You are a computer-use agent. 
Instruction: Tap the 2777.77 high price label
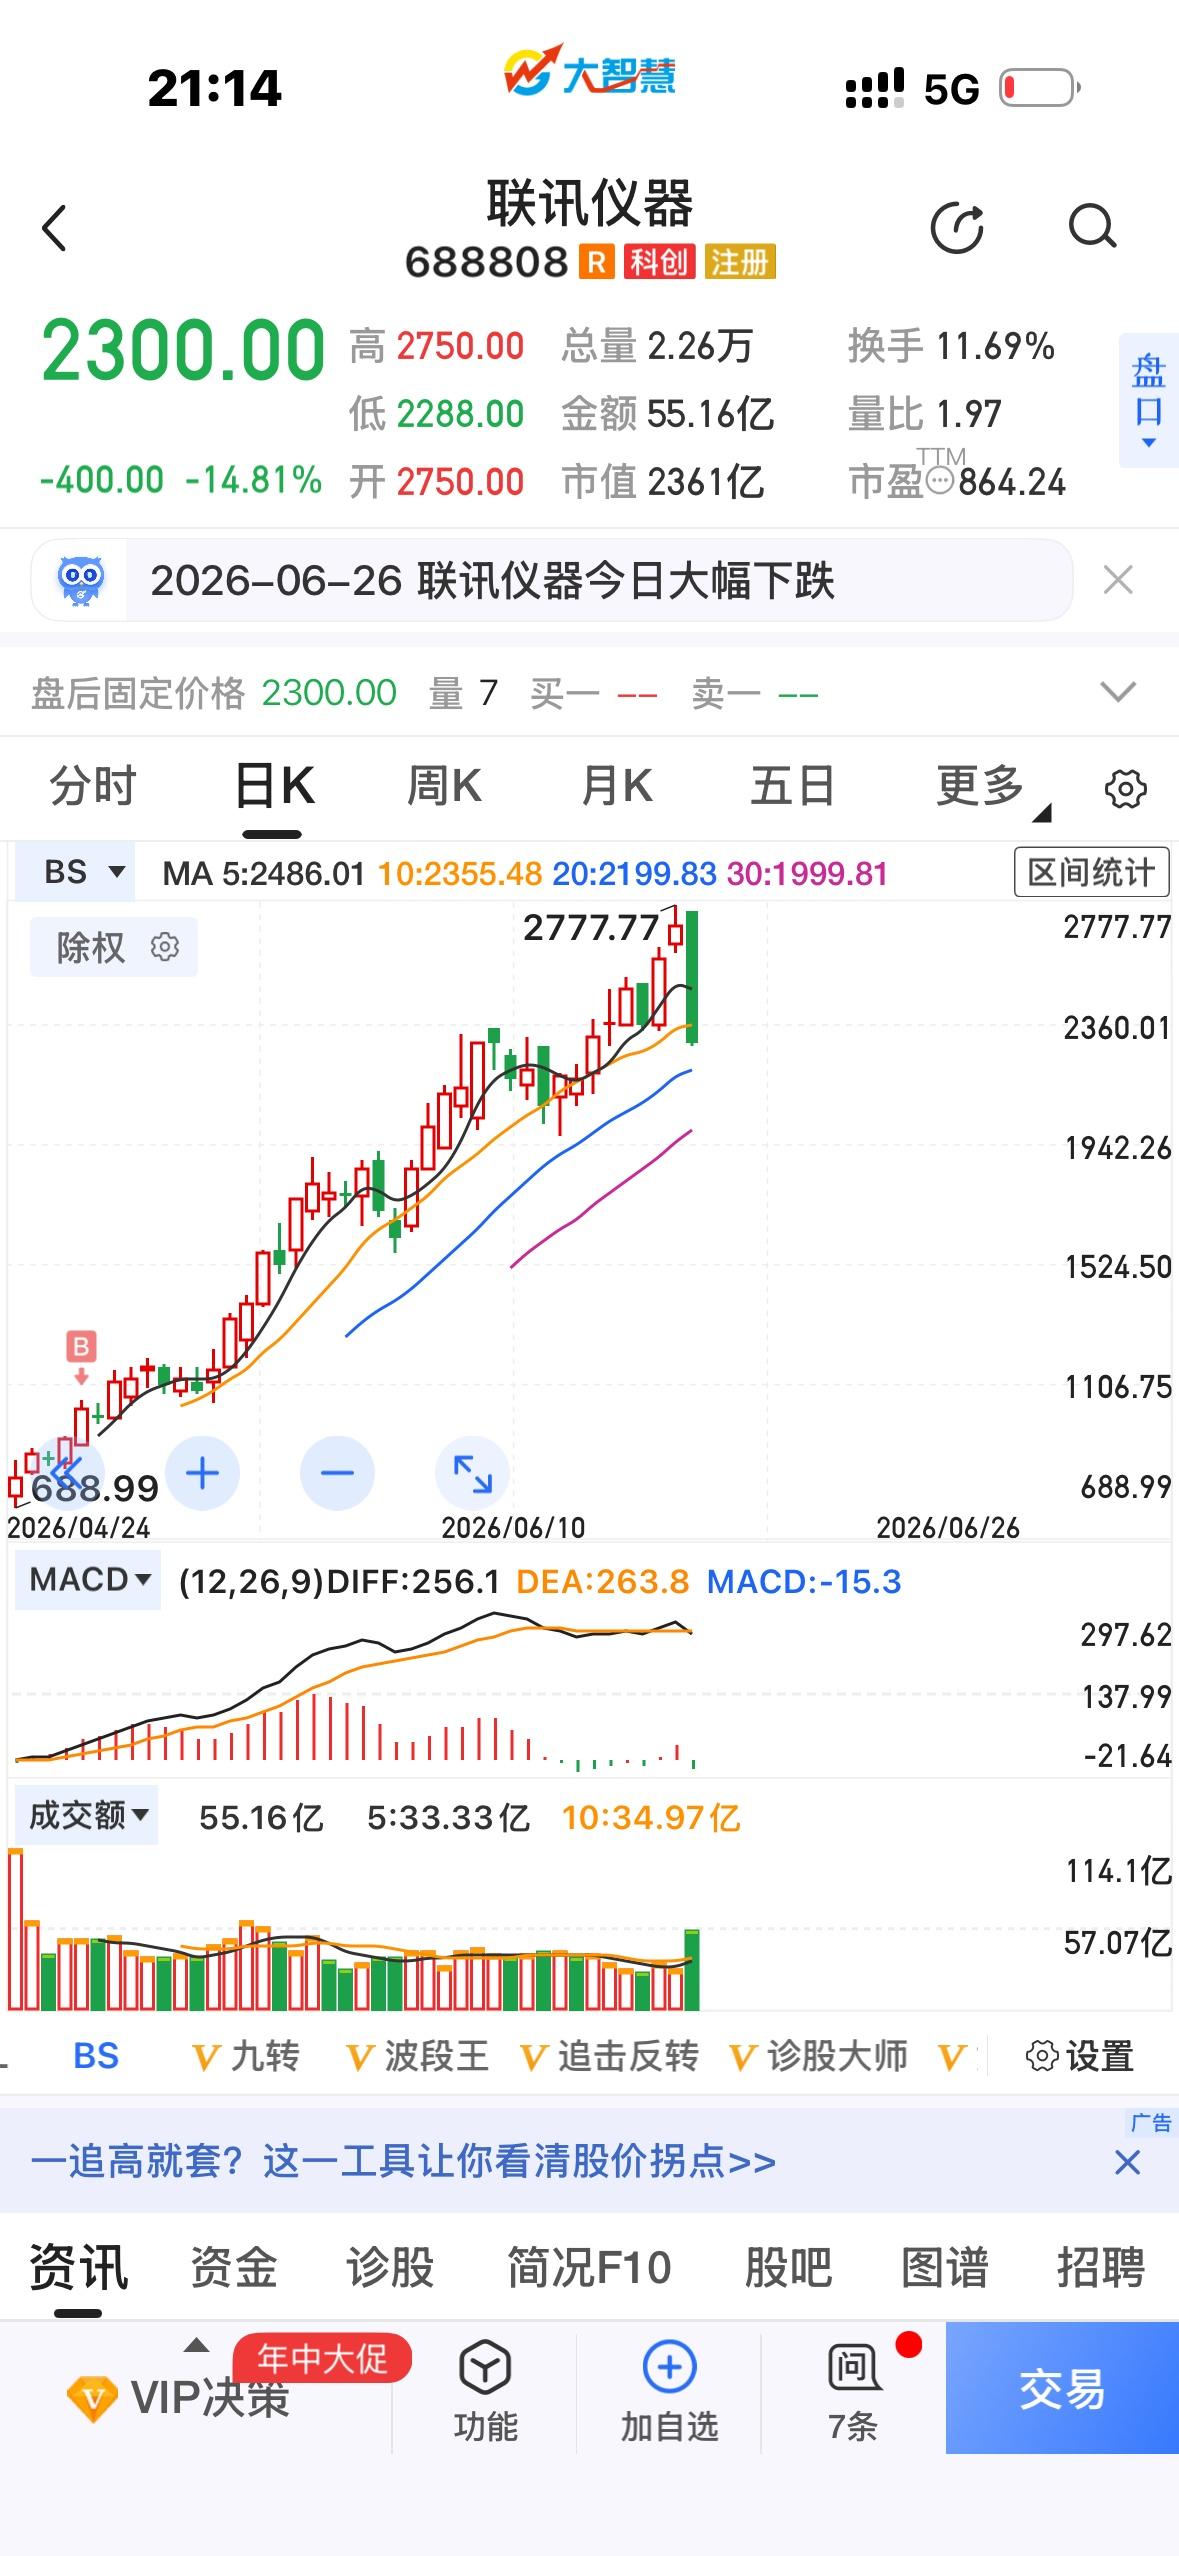click(x=591, y=928)
